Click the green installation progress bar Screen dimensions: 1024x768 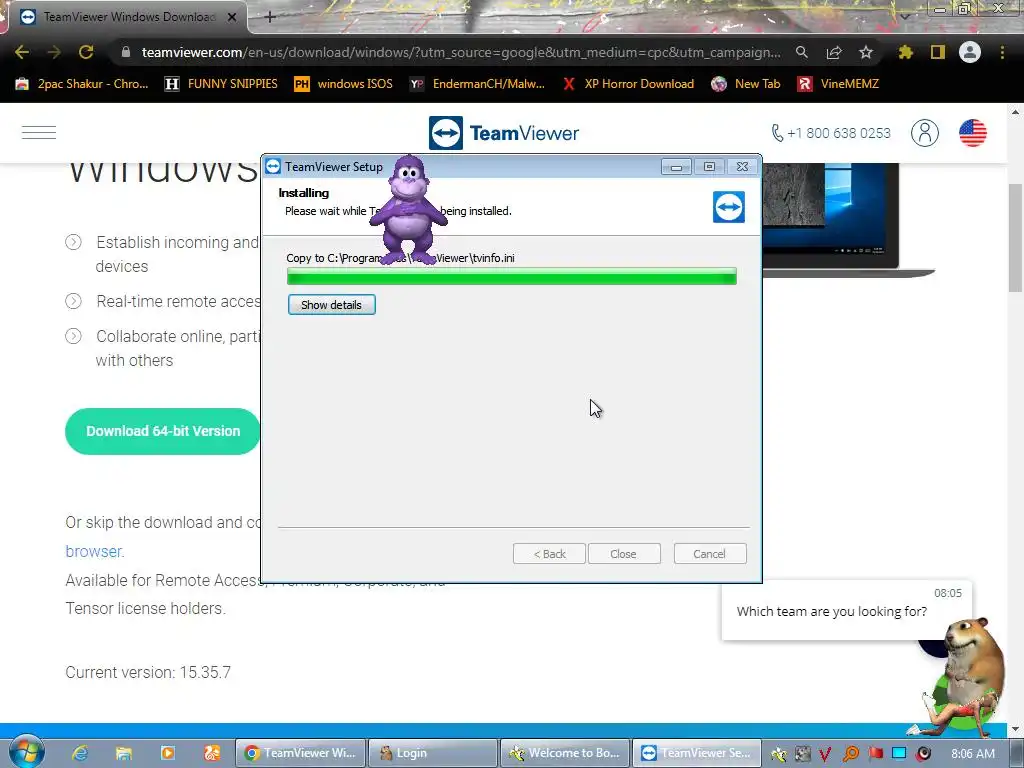pyautogui.click(x=512, y=276)
